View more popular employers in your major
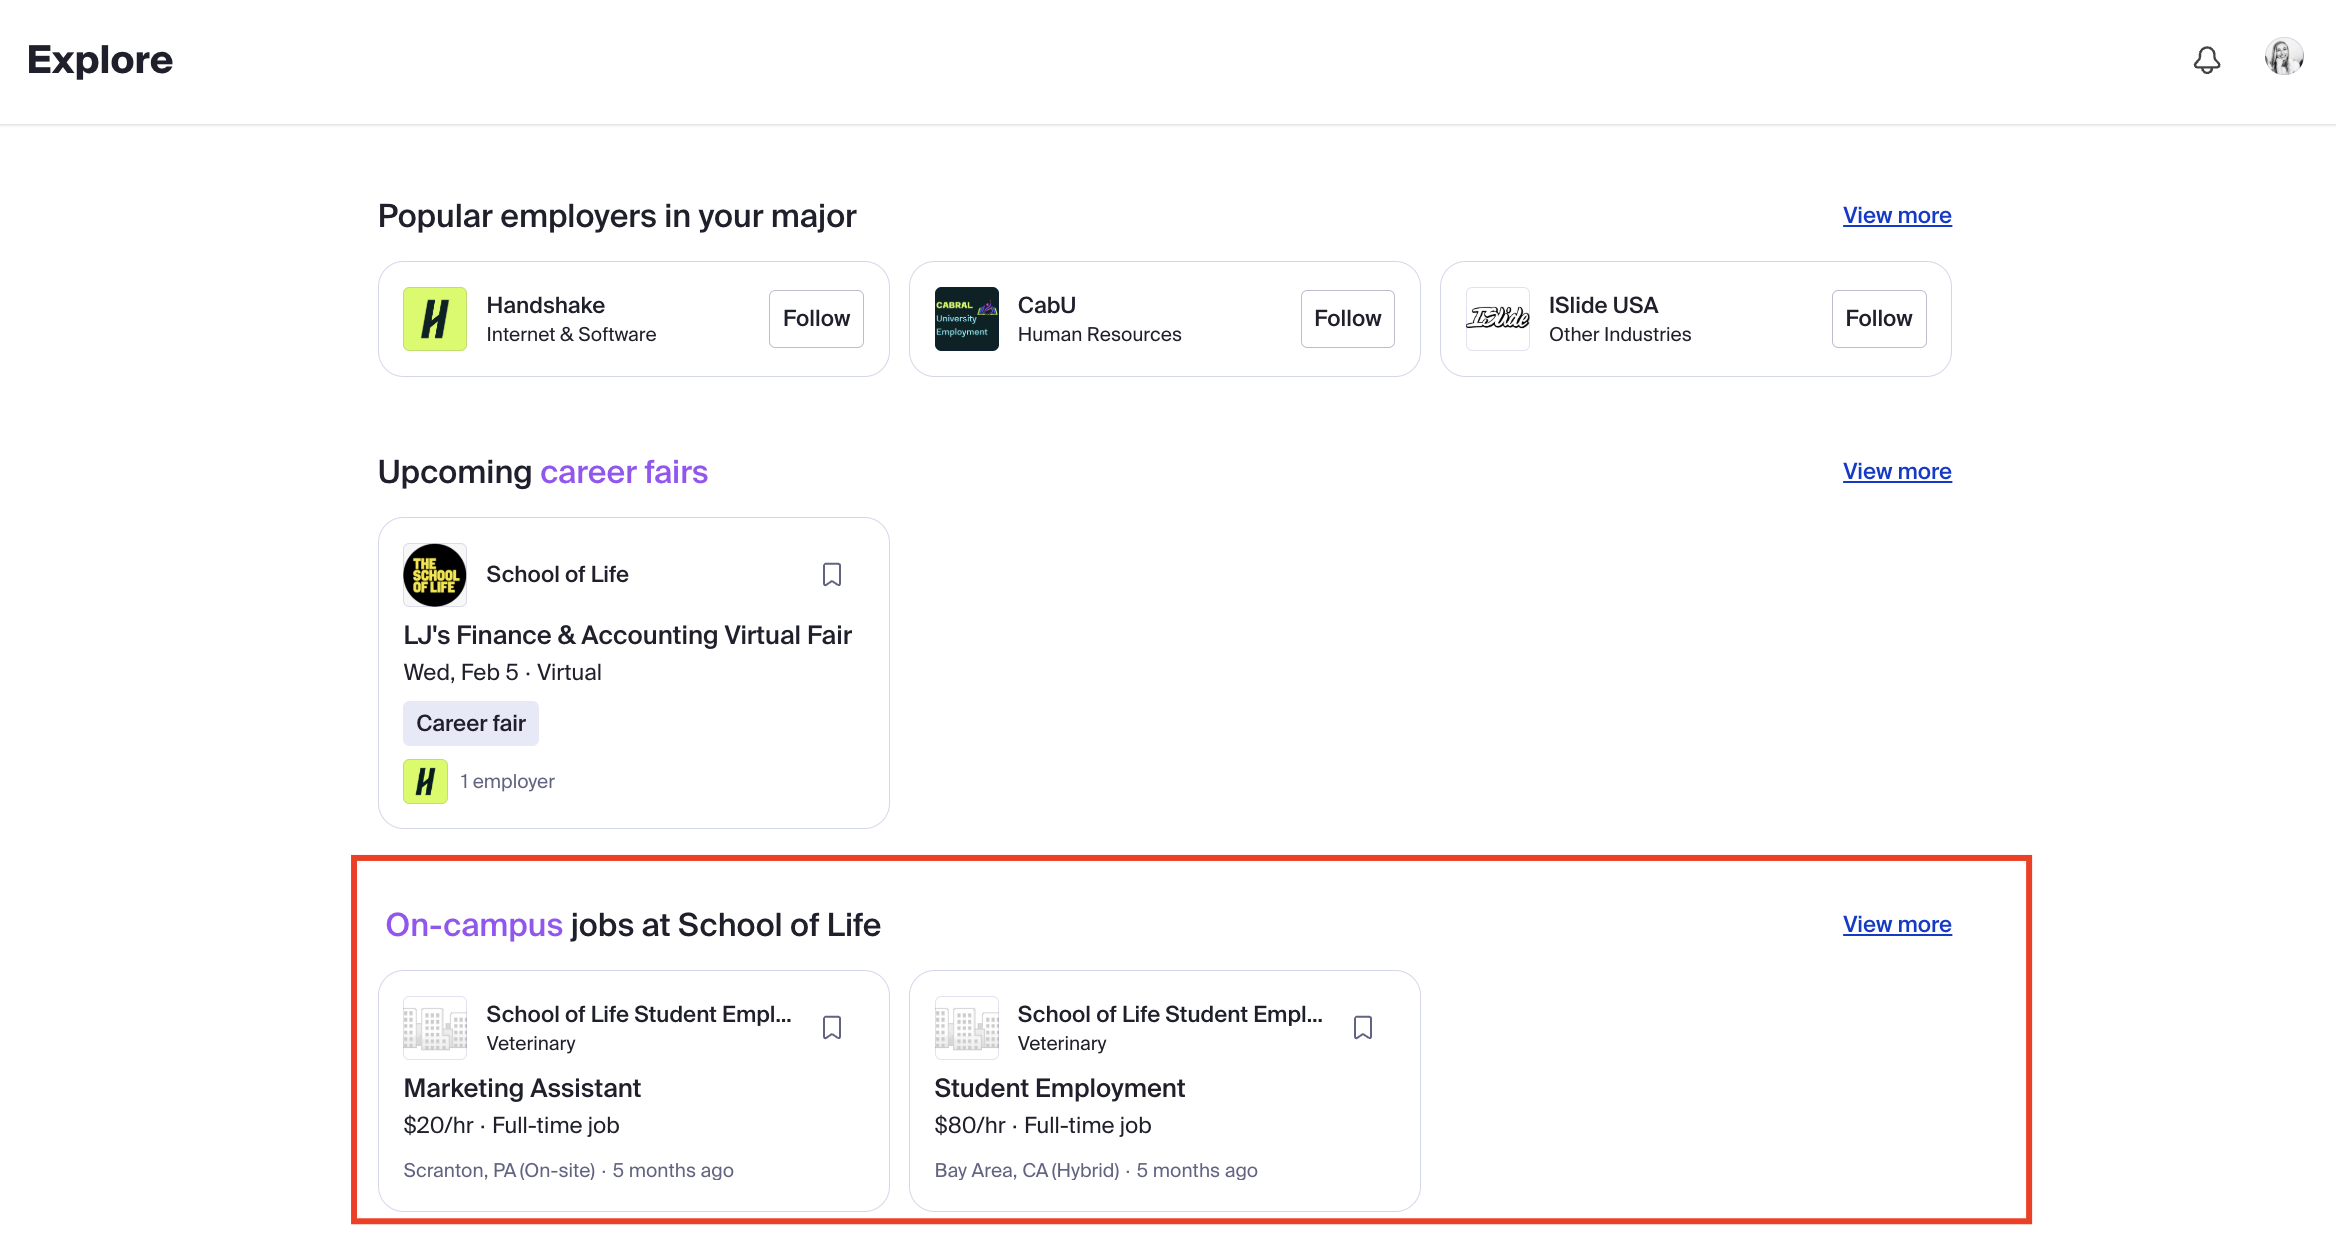Screen dimensions: 2336x1234 pyautogui.click(x=1896, y=216)
